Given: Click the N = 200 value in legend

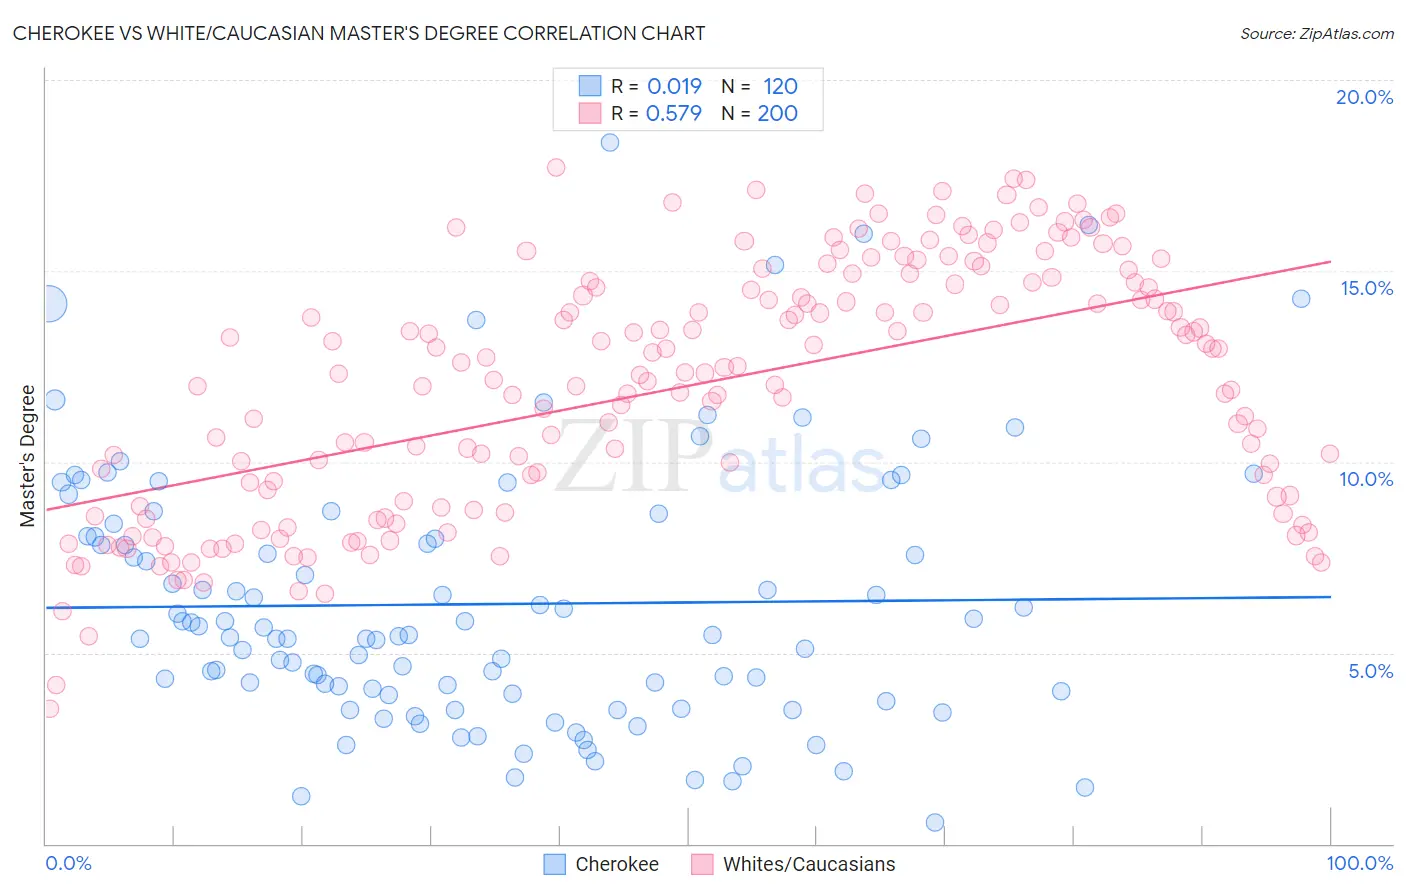Looking at the screenshot, I should 760,113.
